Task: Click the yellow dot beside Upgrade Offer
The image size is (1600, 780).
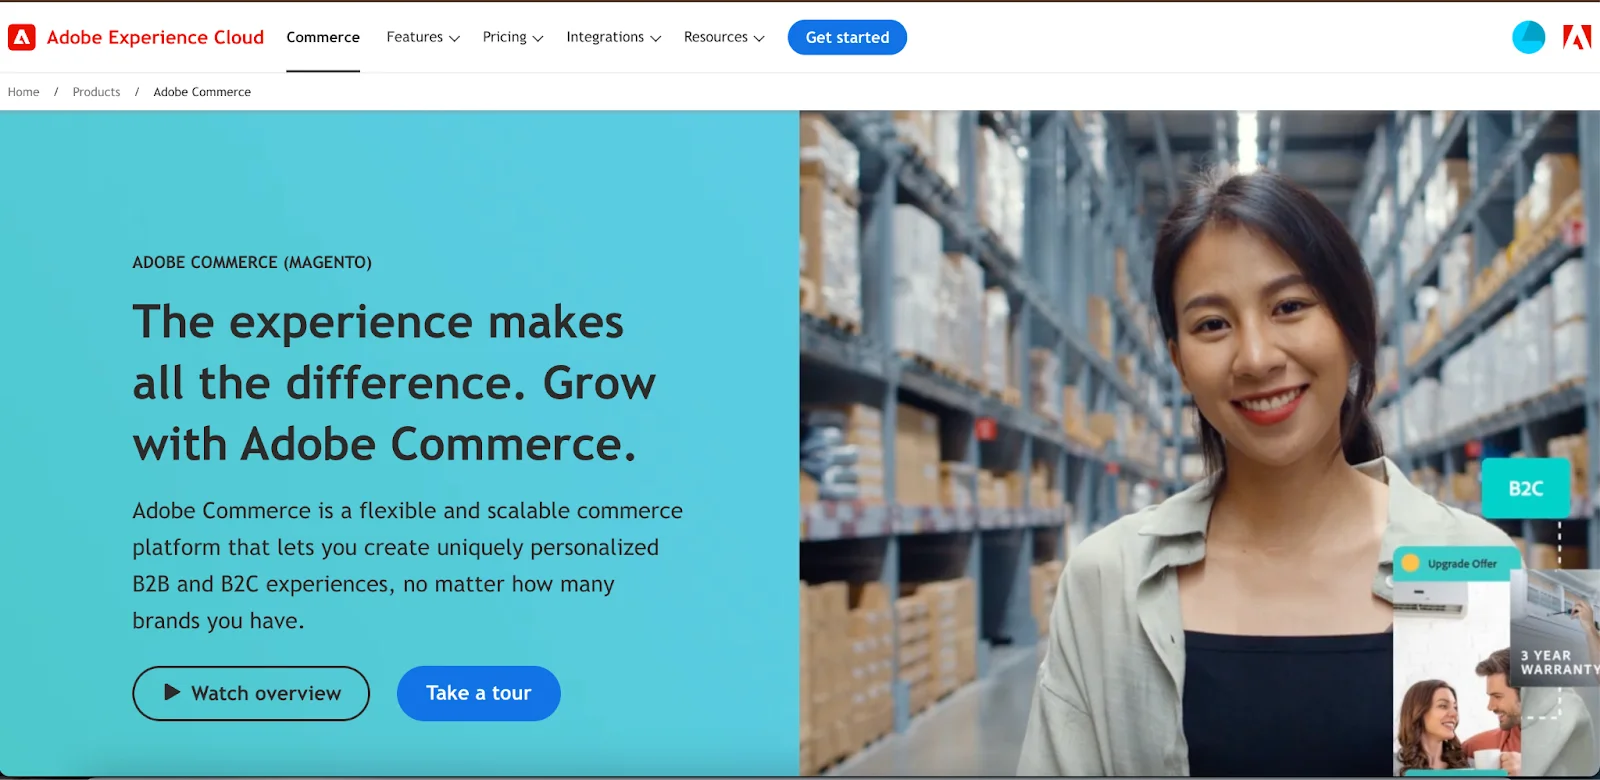Action: click(x=1410, y=563)
